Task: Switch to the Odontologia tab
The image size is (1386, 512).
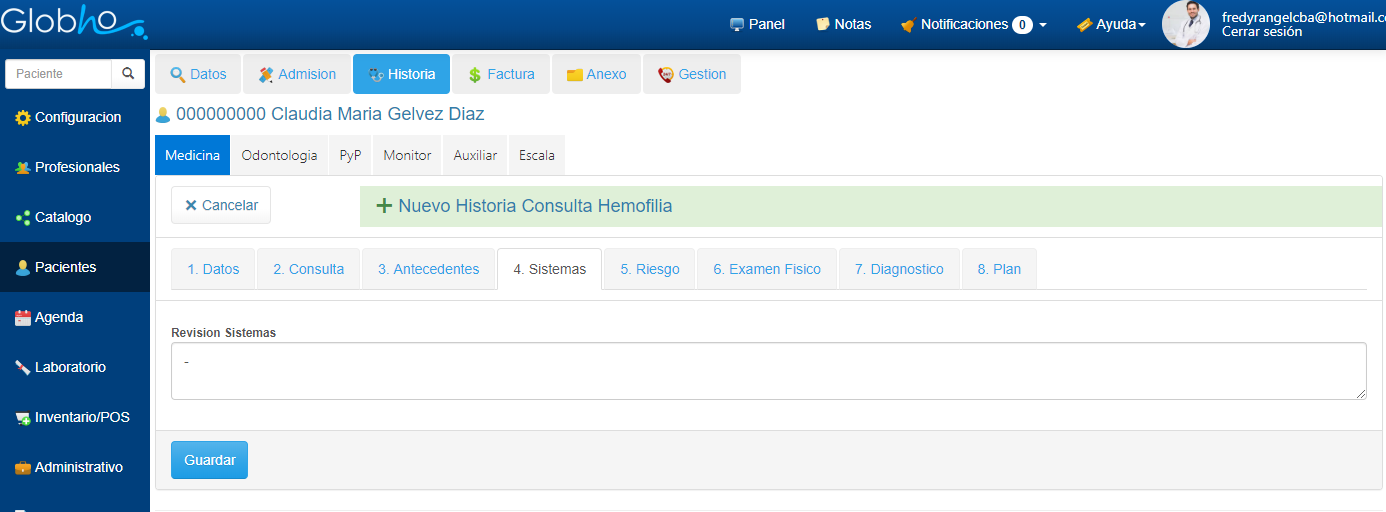Action: pos(279,155)
